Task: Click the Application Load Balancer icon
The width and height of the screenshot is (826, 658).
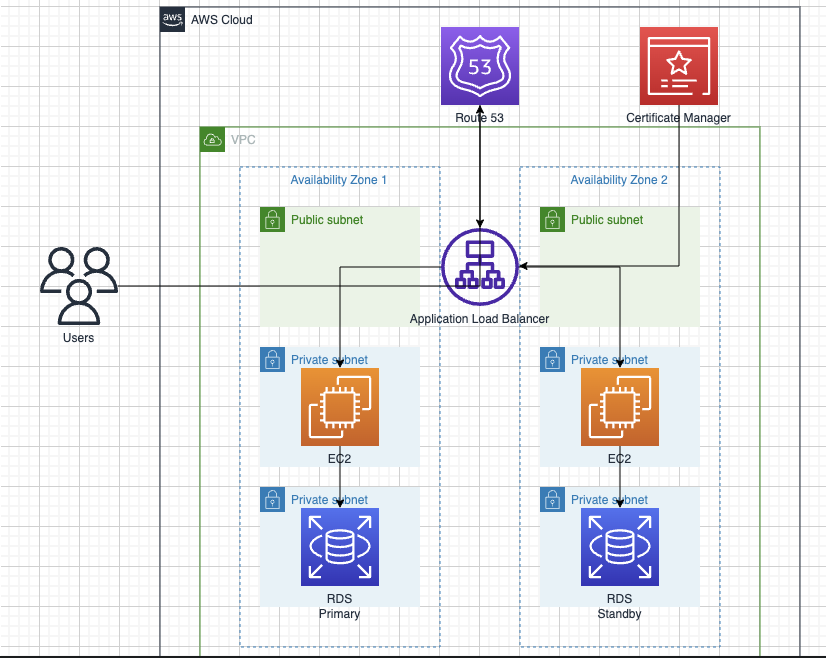Action: click(480, 267)
